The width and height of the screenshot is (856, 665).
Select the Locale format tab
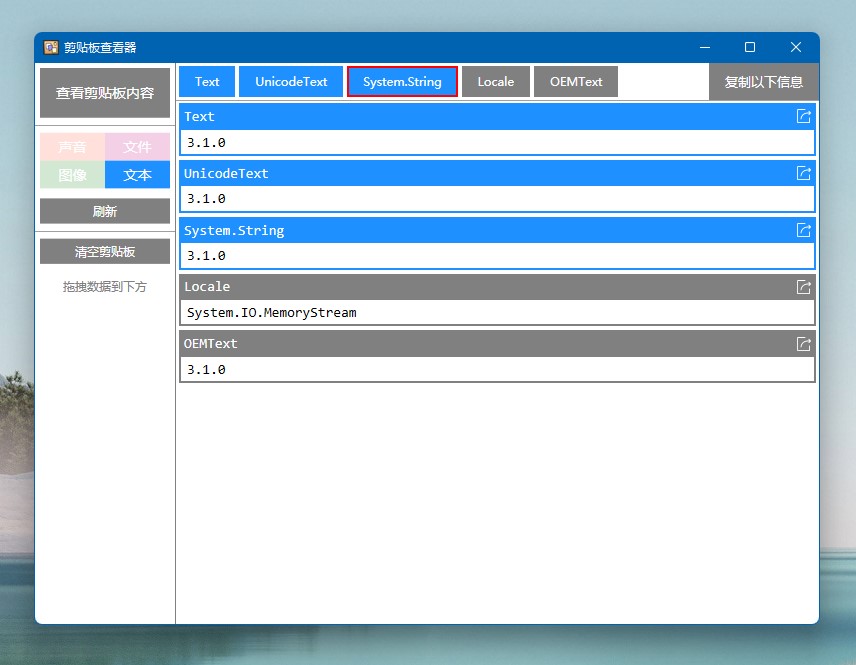tap(496, 81)
